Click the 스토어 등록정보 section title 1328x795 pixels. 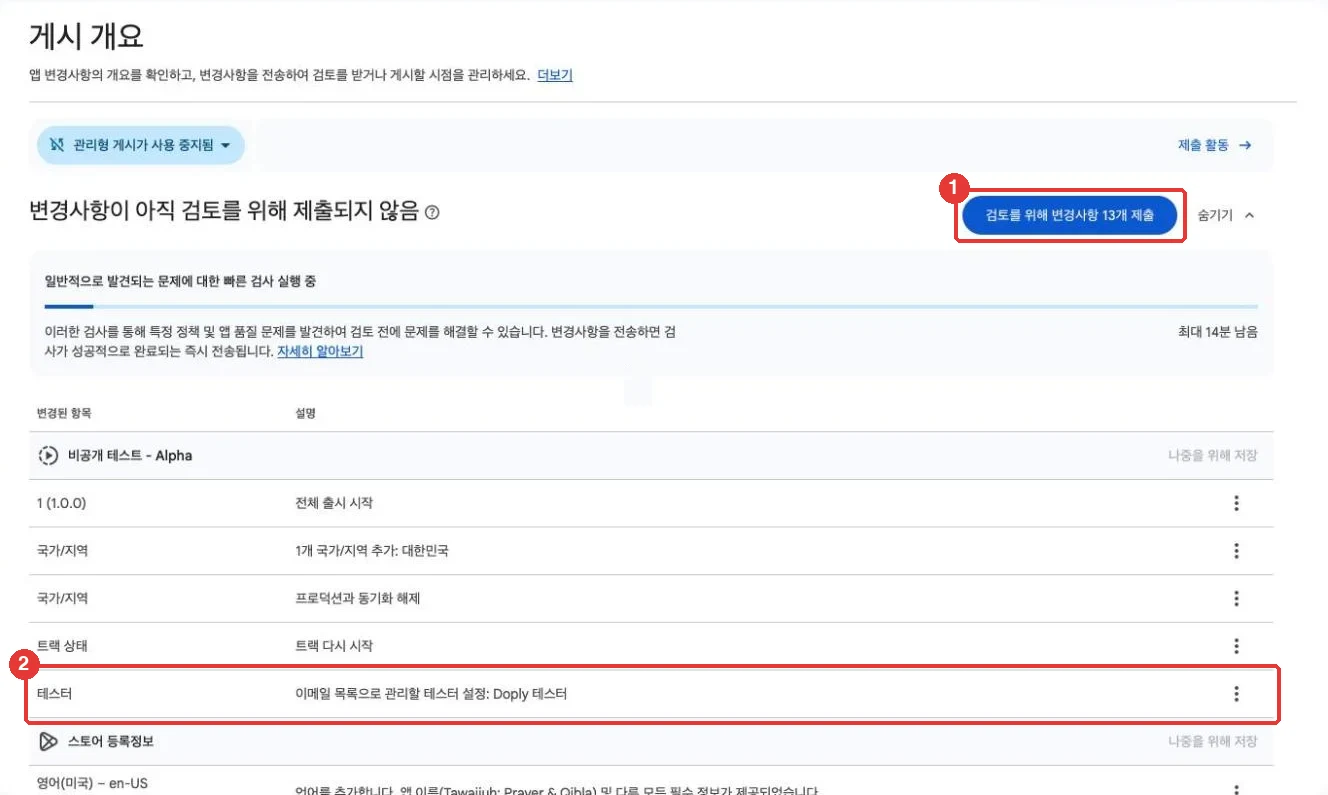tap(111, 742)
